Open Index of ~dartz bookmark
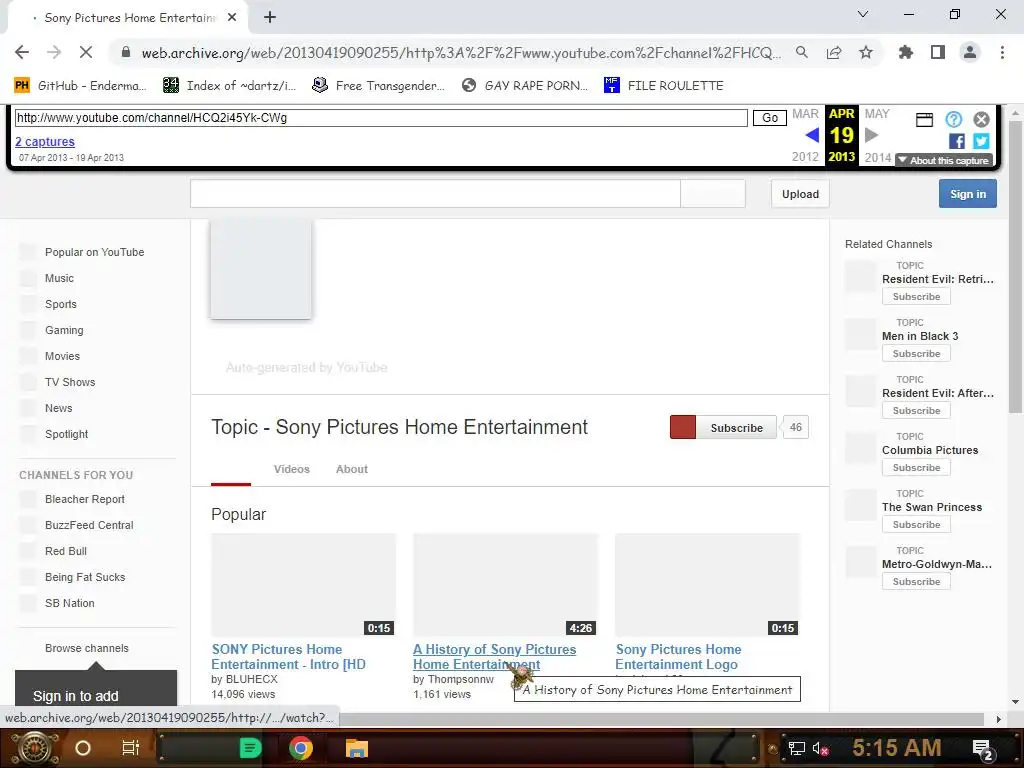Image resolution: width=1024 pixels, height=768 pixels. click(x=229, y=86)
